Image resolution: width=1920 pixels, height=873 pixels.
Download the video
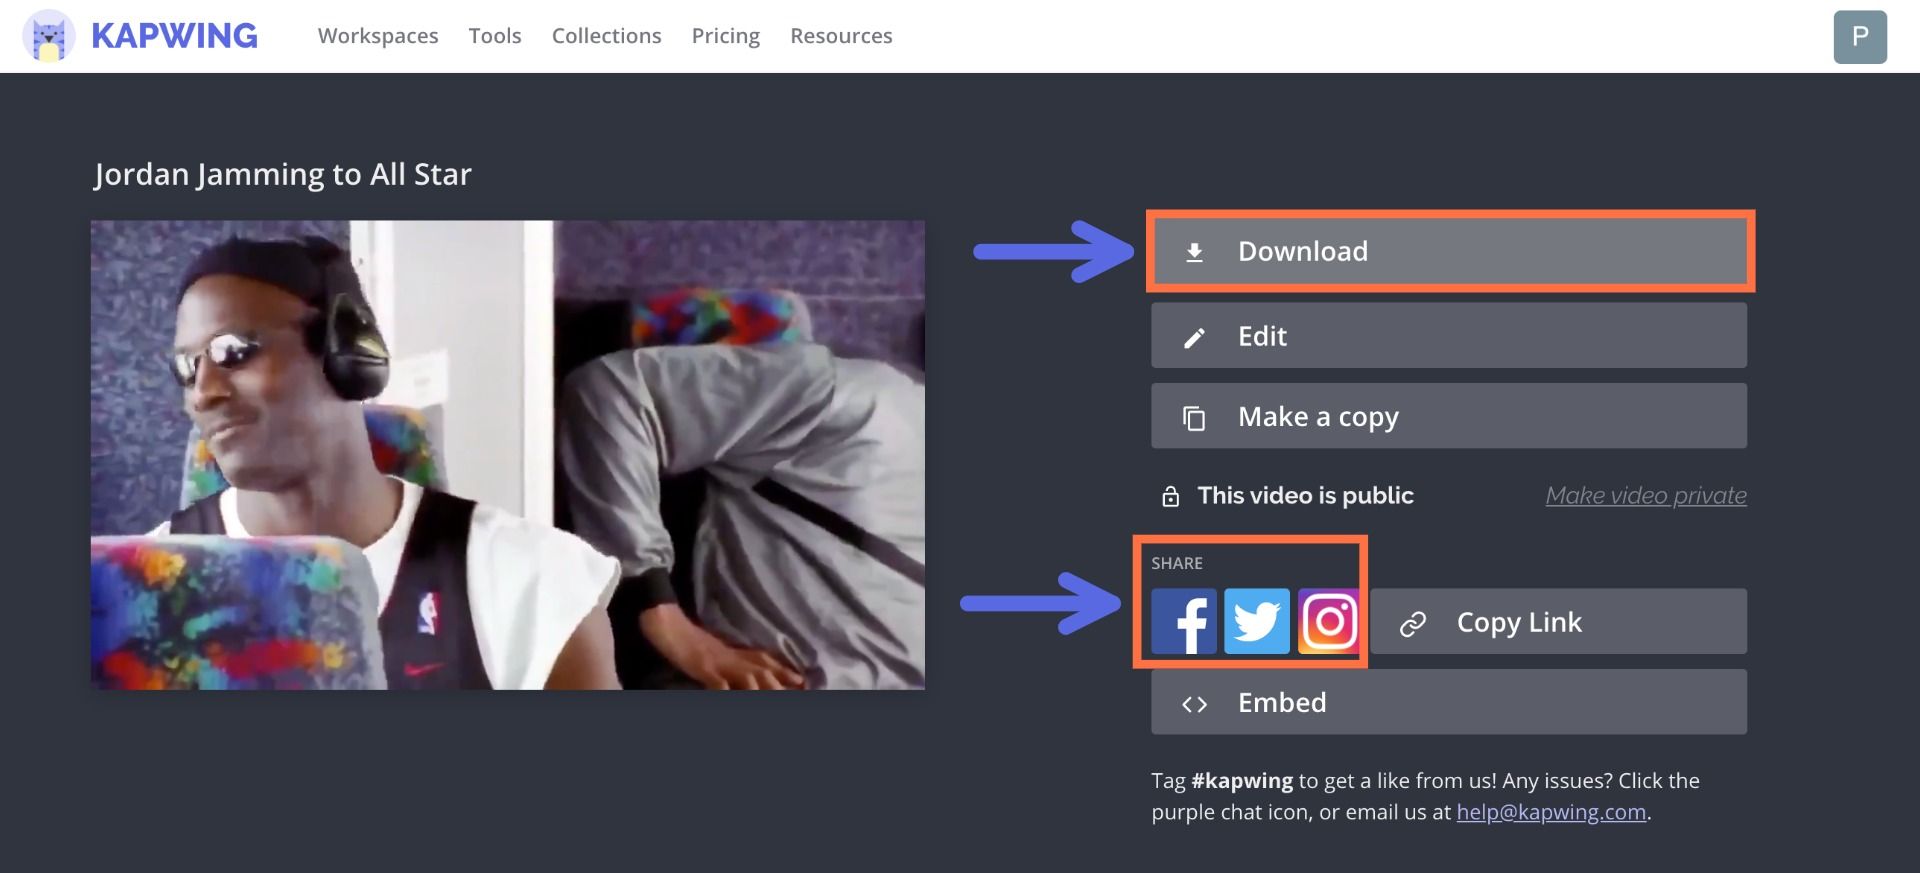tap(1448, 252)
